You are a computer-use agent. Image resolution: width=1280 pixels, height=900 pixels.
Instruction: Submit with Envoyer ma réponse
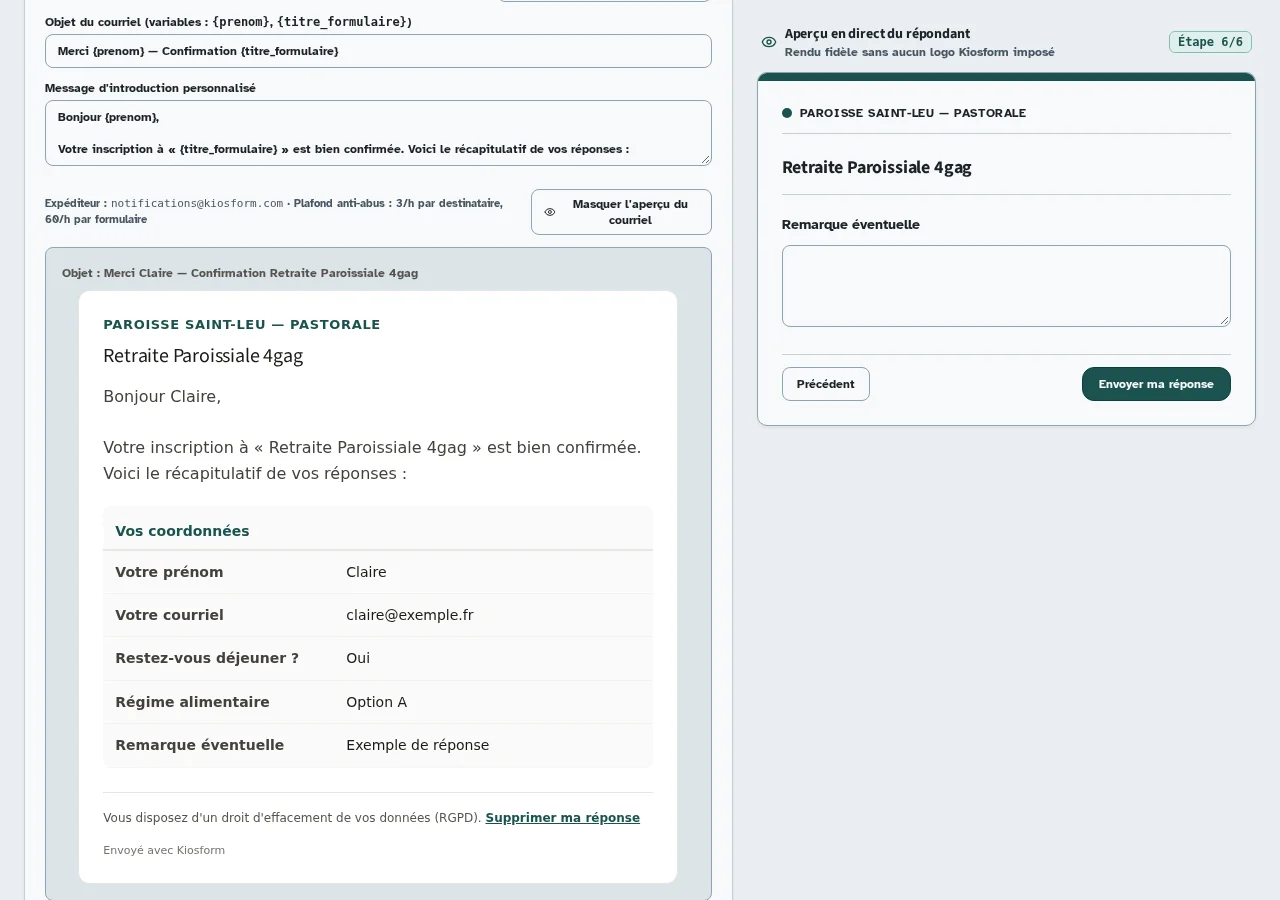[x=1156, y=384]
